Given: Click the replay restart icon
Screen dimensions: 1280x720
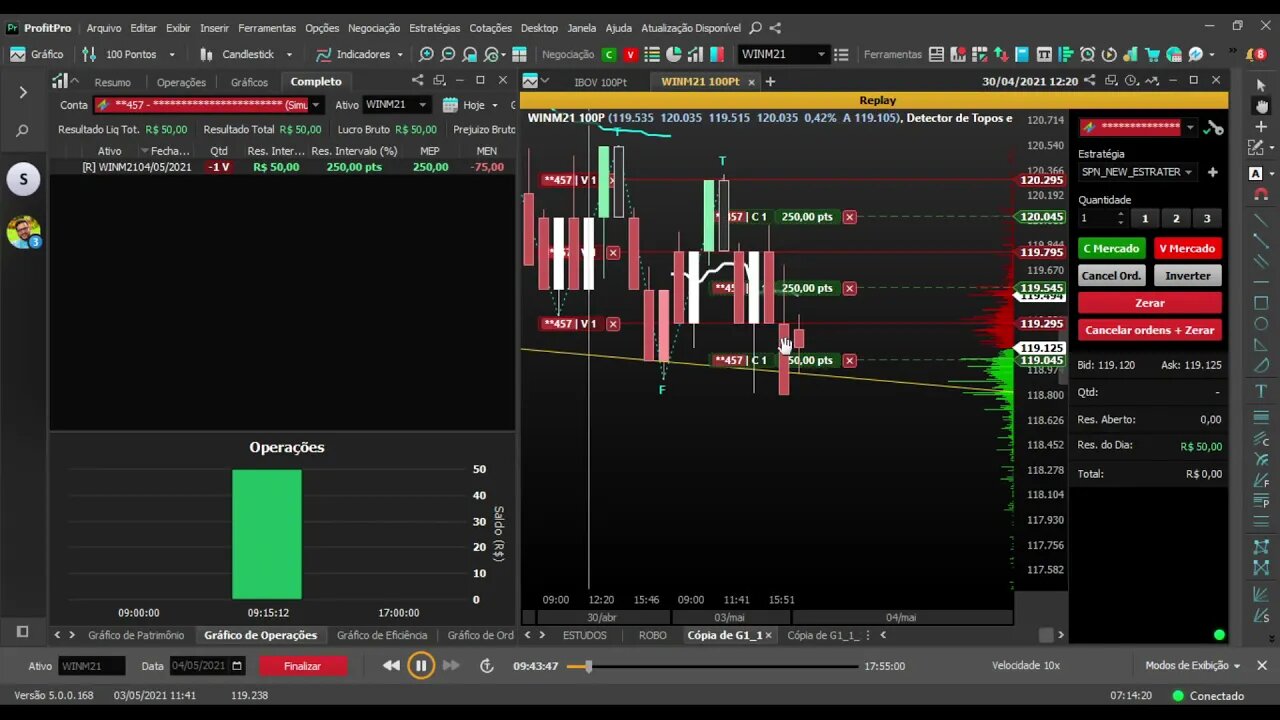Looking at the screenshot, I should point(487,665).
